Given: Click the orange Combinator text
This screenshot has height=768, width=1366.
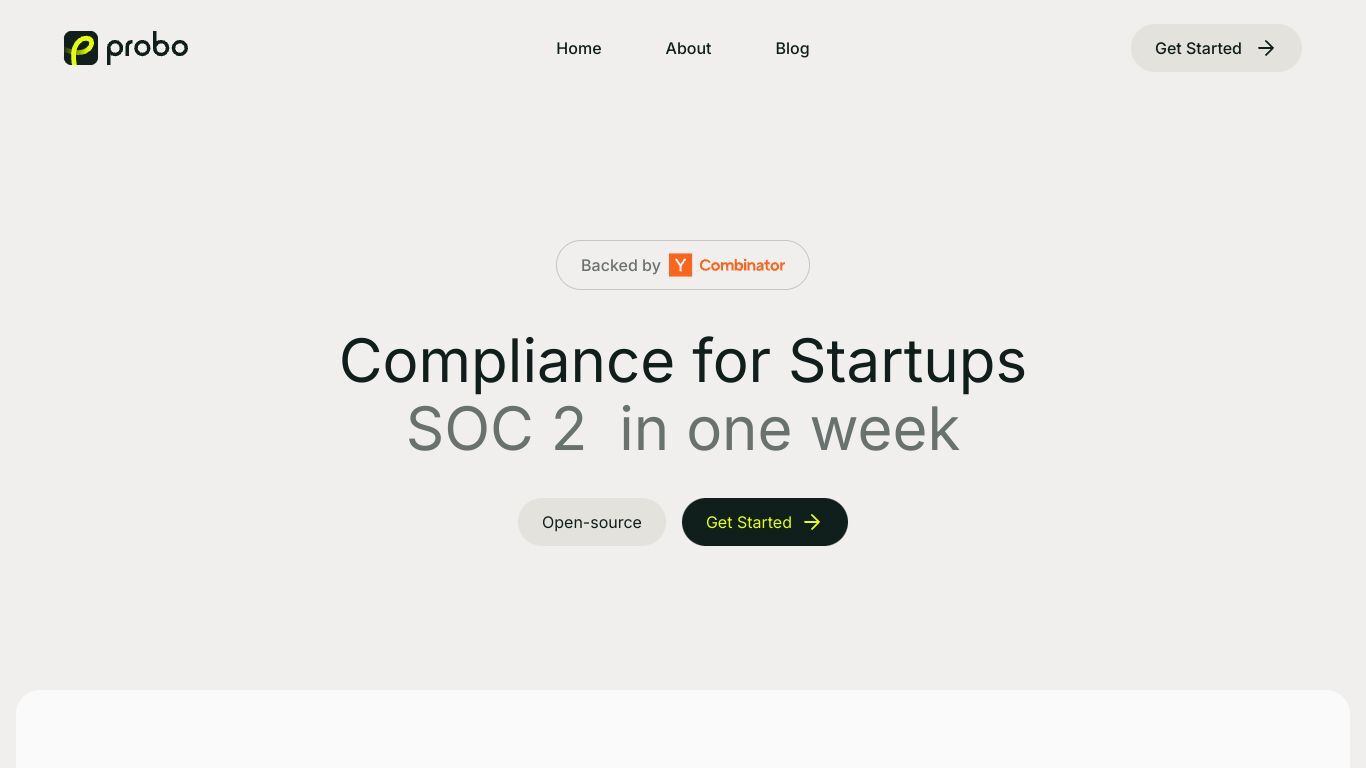Looking at the screenshot, I should (x=742, y=265).
